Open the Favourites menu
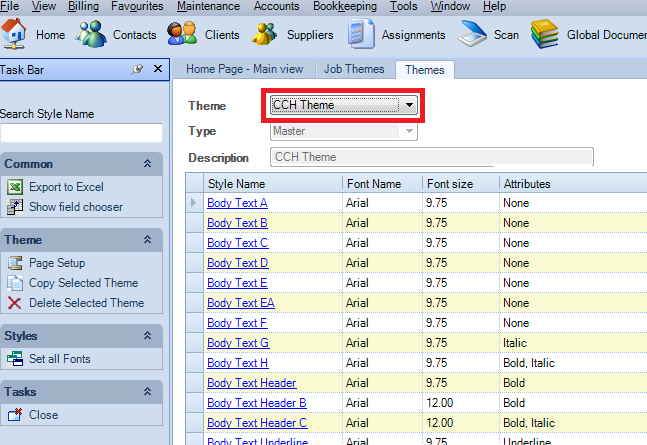Viewport: 647px width, 445px height. tap(137, 6)
